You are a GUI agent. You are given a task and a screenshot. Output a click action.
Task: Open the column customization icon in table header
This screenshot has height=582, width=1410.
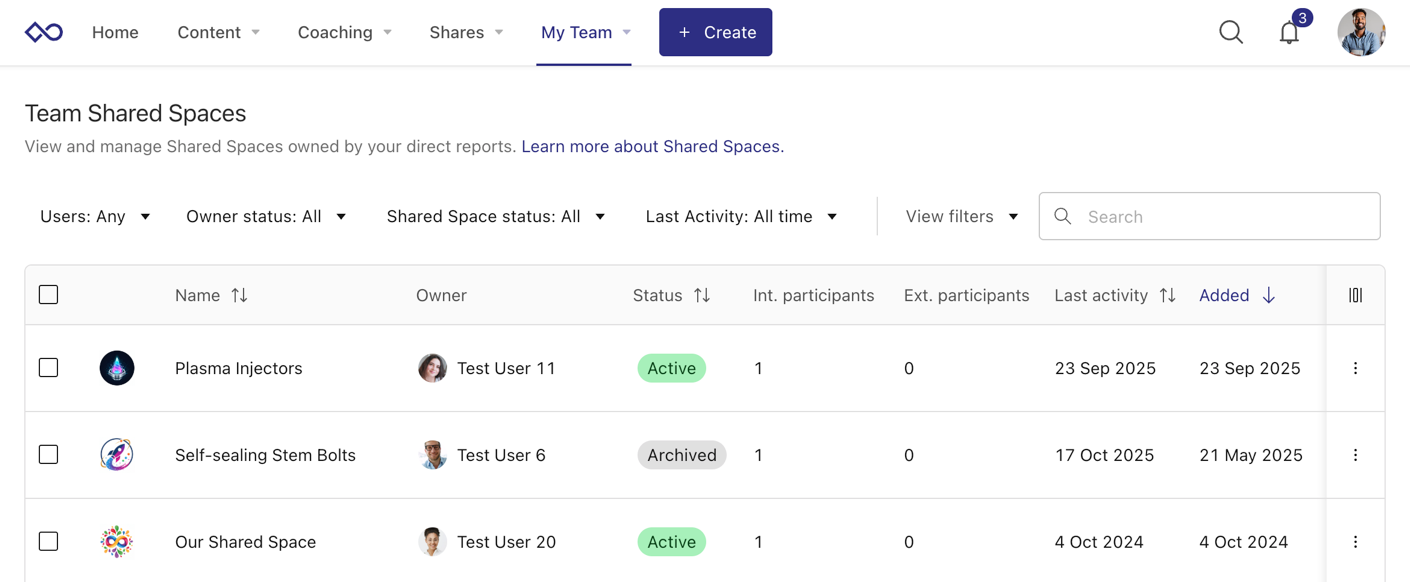(x=1355, y=294)
